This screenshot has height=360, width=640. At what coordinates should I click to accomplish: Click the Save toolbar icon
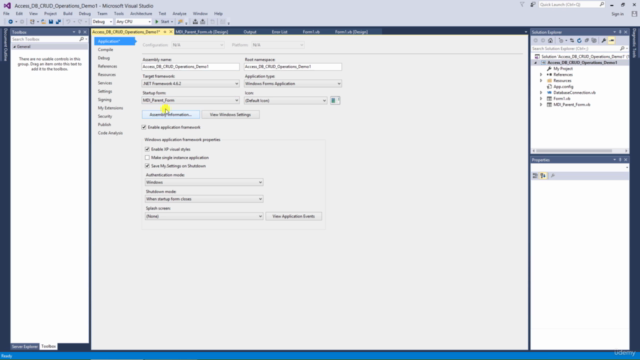(x=51, y=22)
